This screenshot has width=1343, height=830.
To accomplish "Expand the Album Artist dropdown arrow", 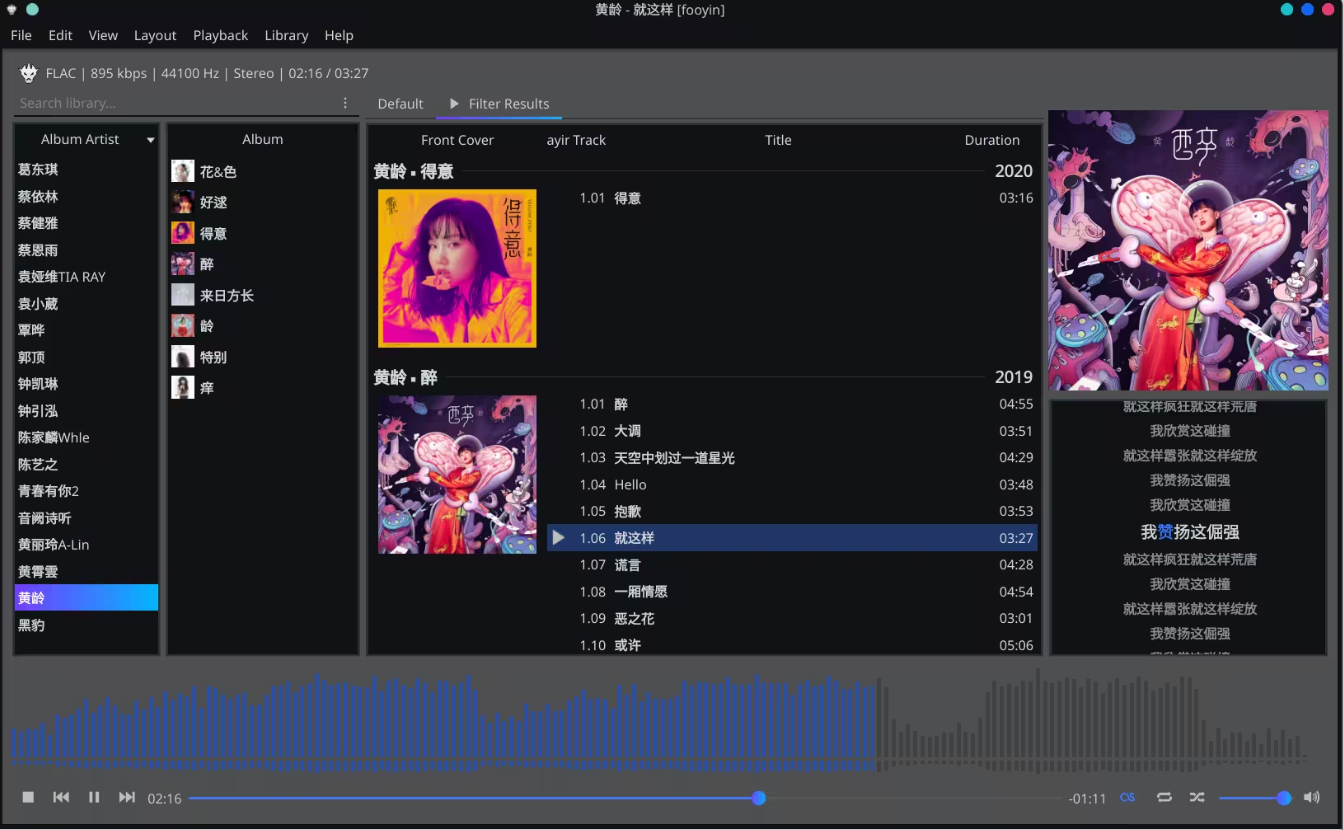I will coord(151,140).
